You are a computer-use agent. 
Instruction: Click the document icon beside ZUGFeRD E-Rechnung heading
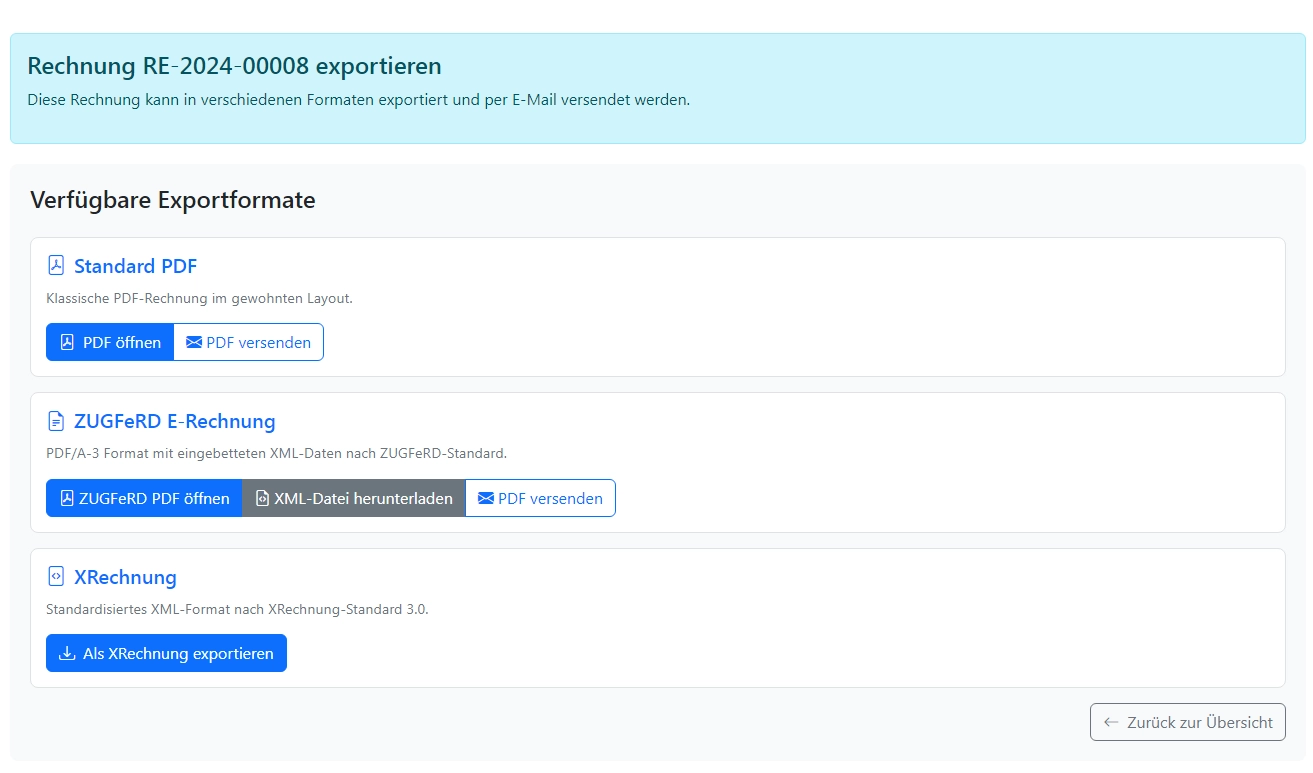(x=56, y=421)
